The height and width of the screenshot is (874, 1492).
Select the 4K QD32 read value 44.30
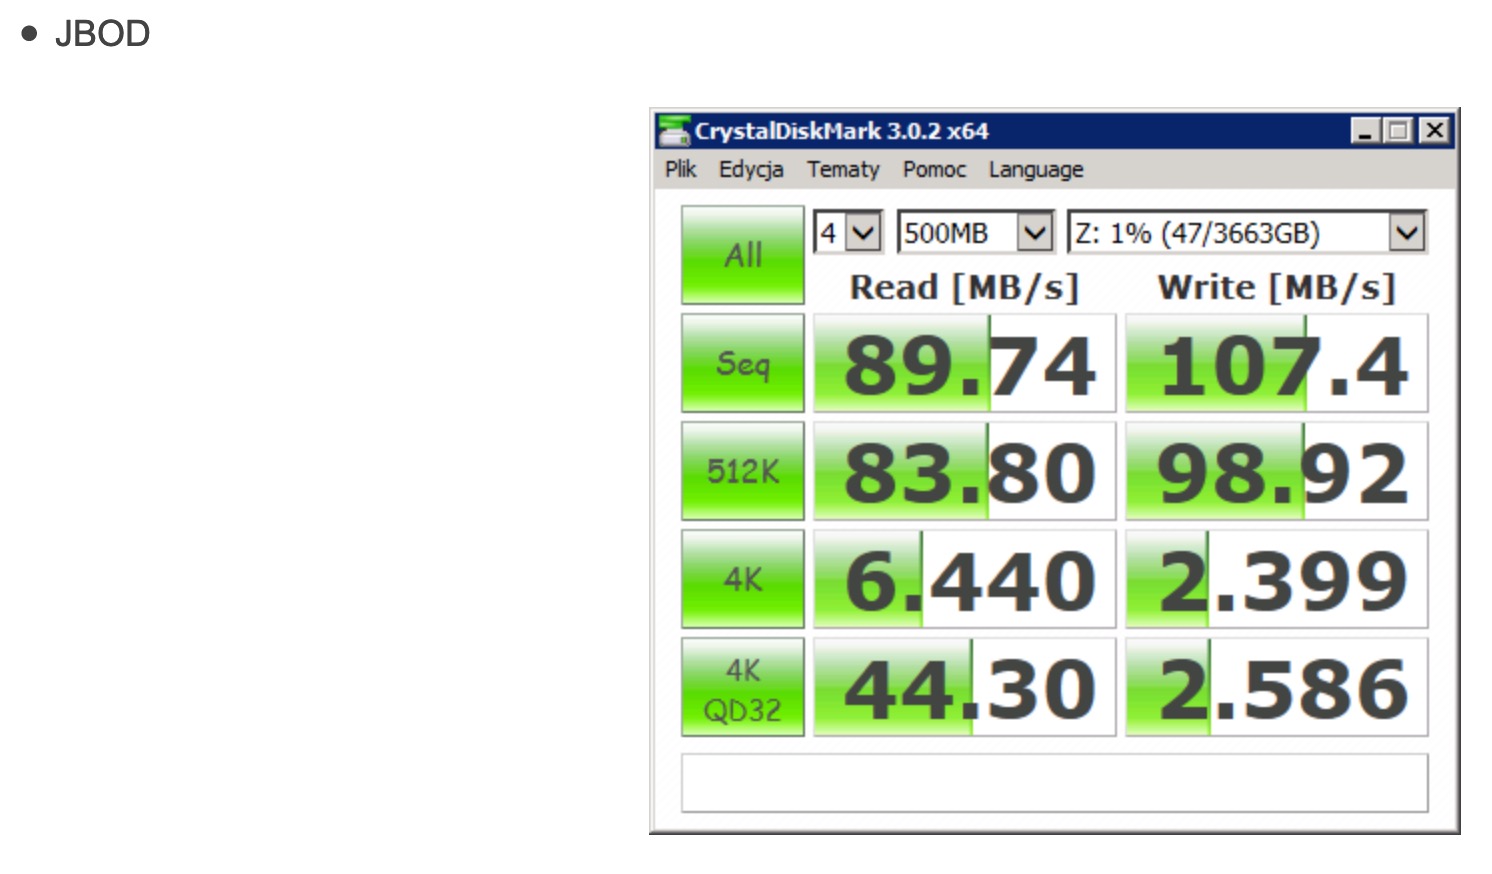click(x=964, y=687)
